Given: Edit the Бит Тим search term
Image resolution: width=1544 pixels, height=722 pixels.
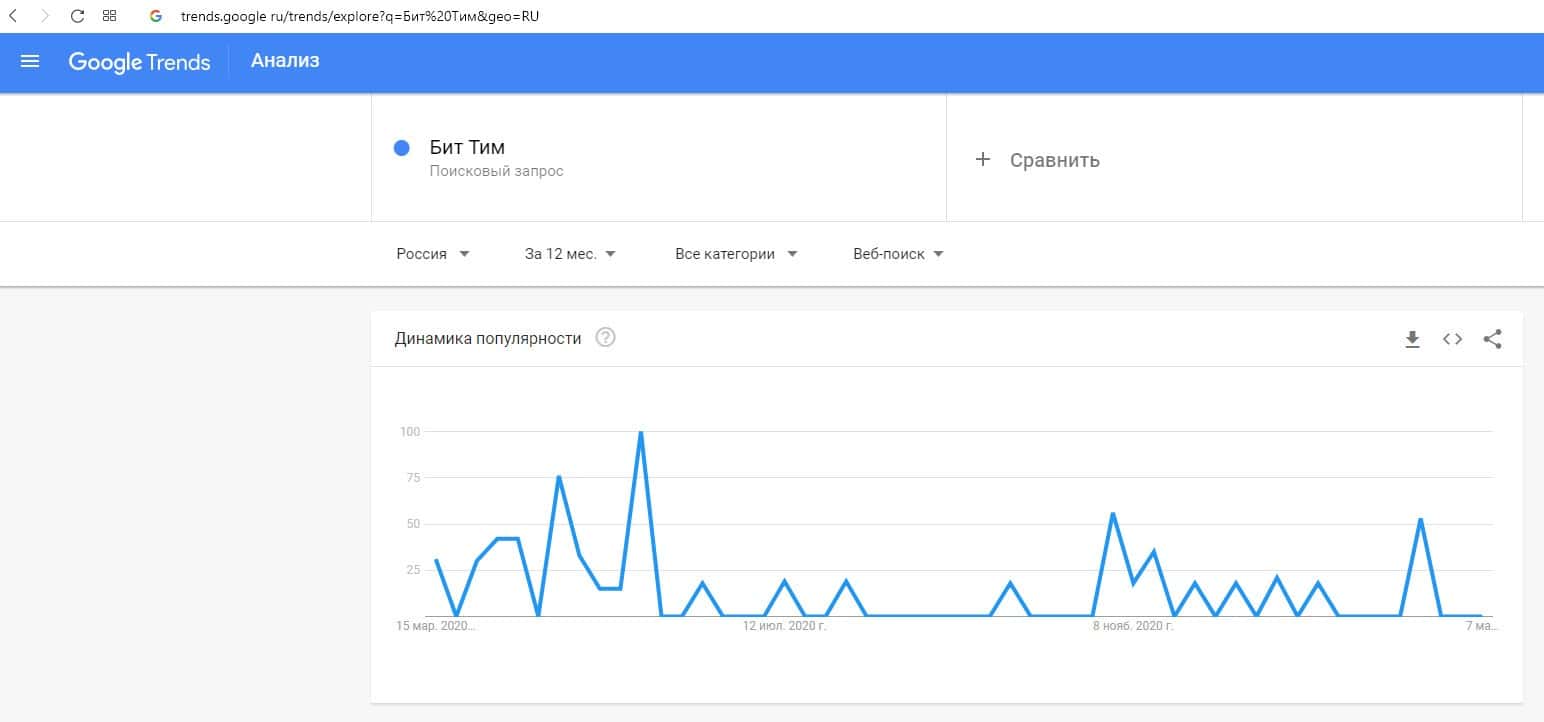Looking at the screenshot, I should tap(467, 148).
